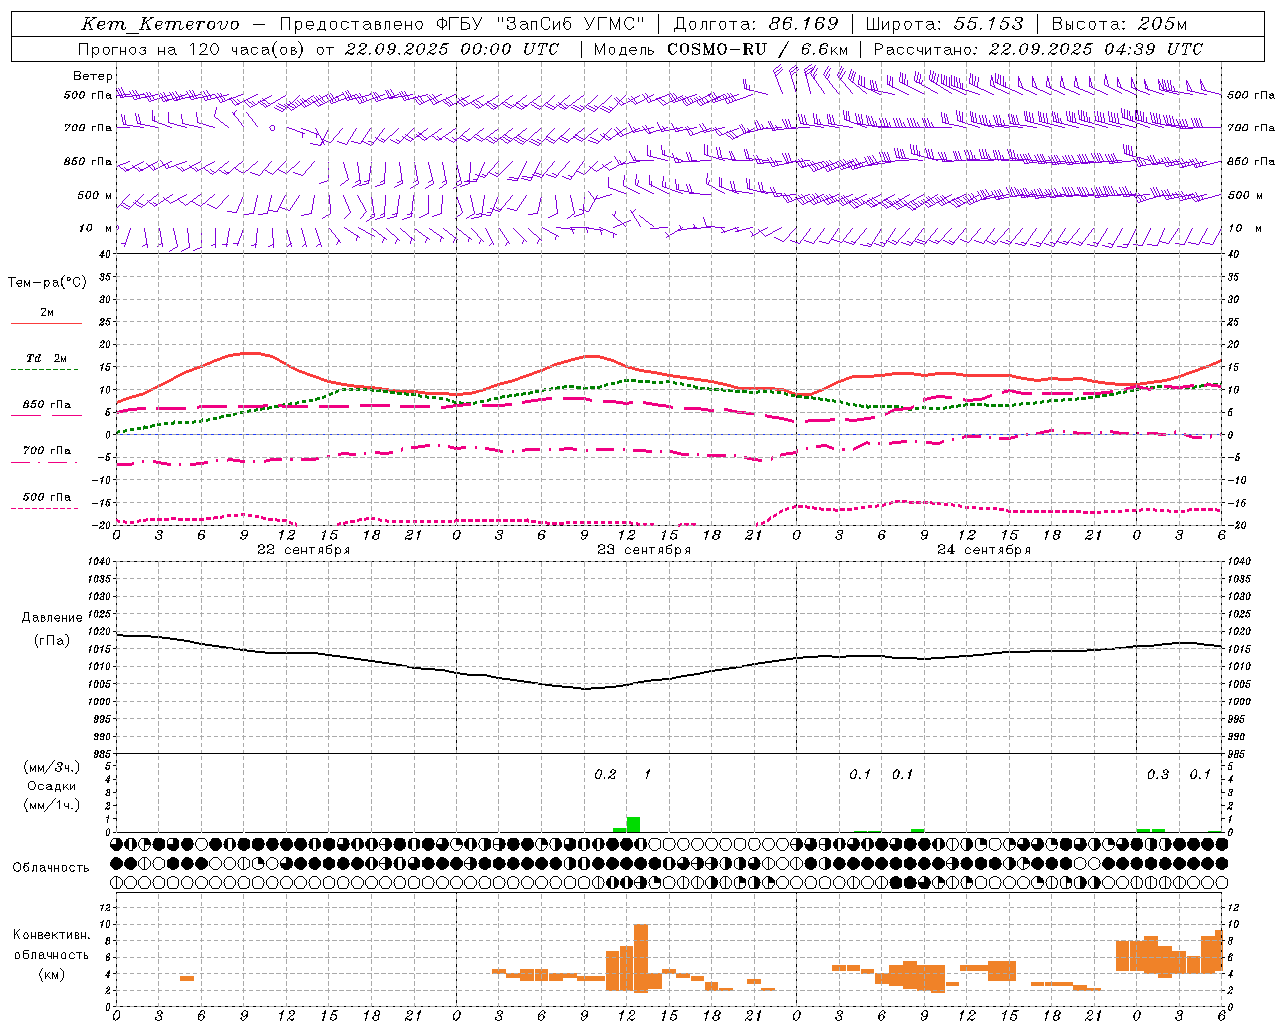Screen dimensions: 1280x1024
Task: Click the 10 м wind level label on left axis
Action: click(x=95, y=228)
